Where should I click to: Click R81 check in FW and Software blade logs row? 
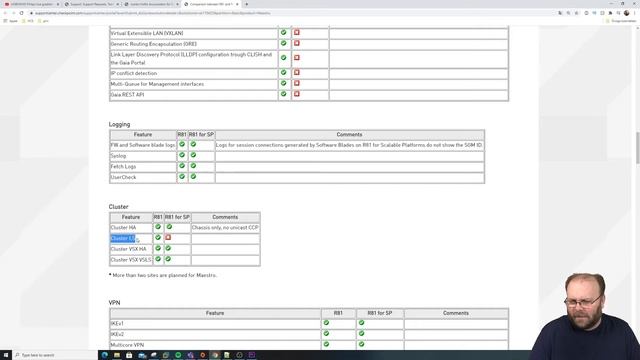[x=182, y=144]
